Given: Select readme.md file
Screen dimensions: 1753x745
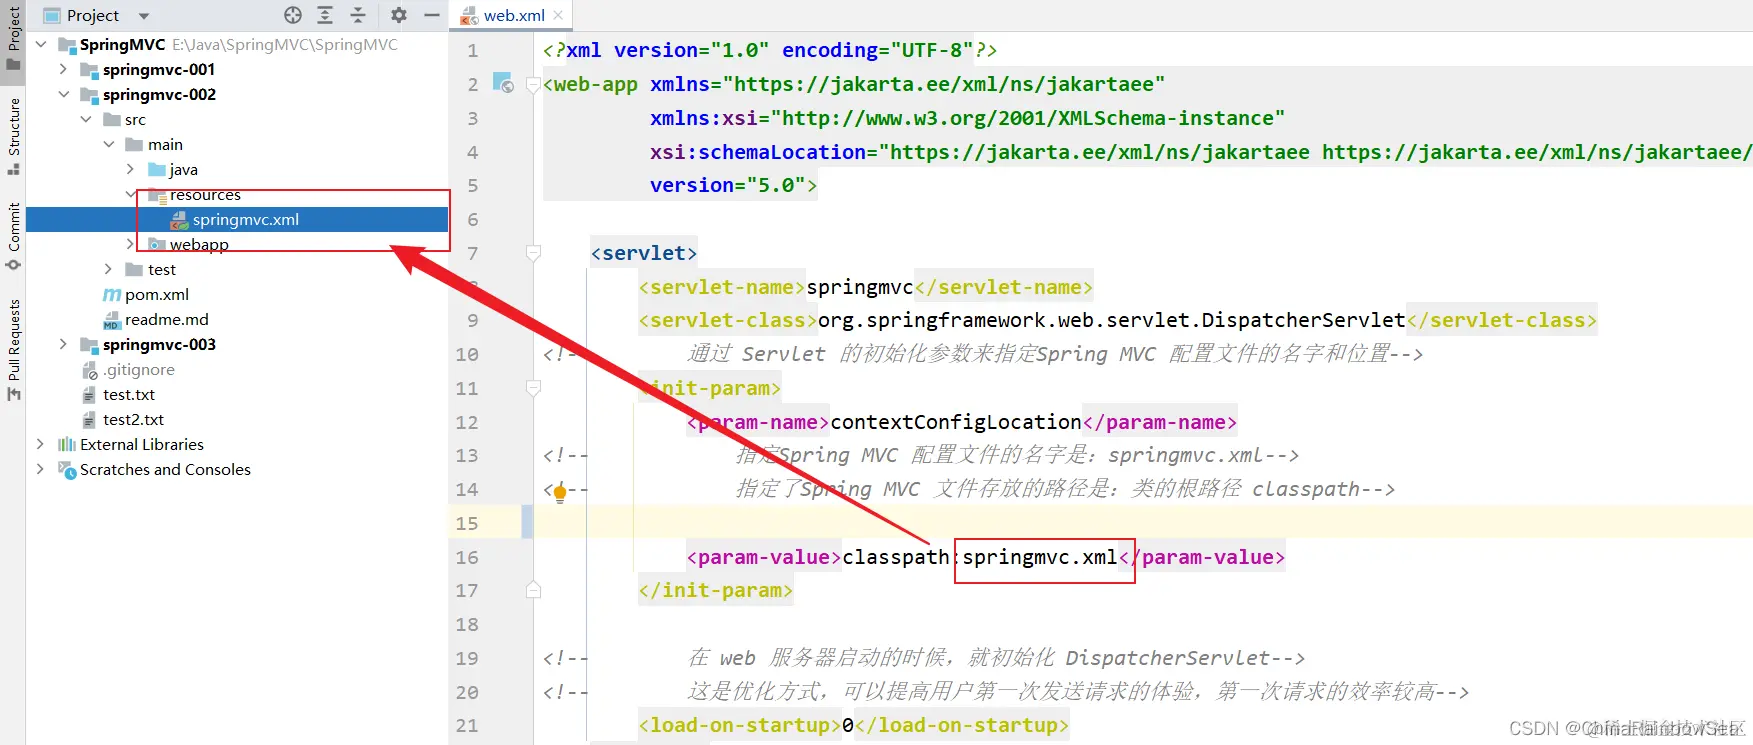Looking at the screenshot, I should pyautogui.click(x=167, y=319).
